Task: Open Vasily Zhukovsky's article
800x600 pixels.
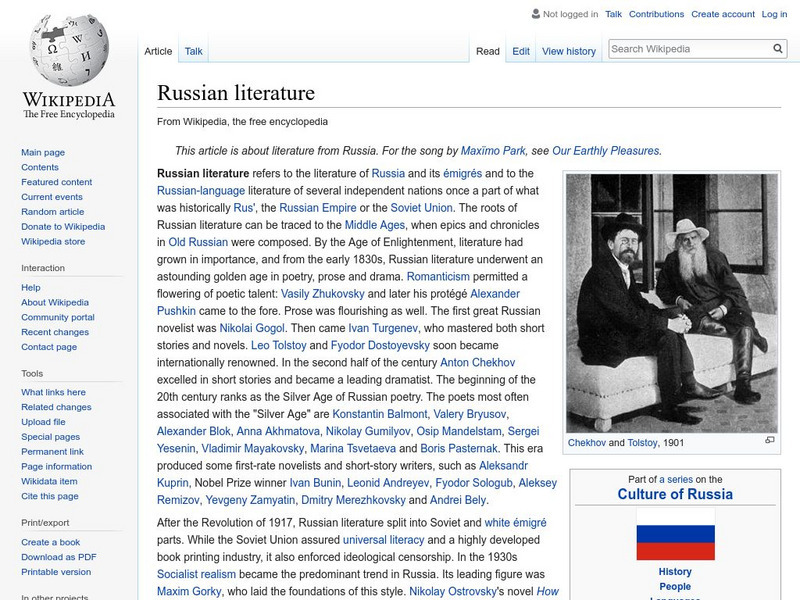Action: [322, 294]
